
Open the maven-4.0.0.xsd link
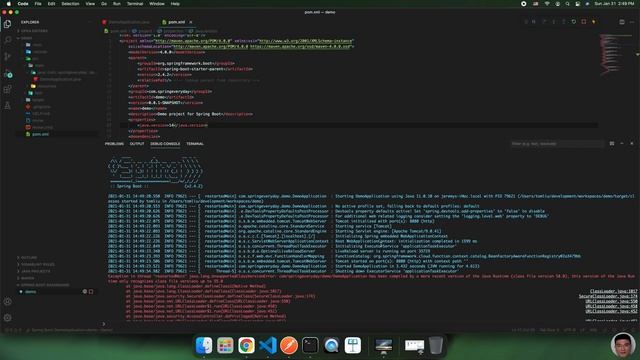coord(300,47)
